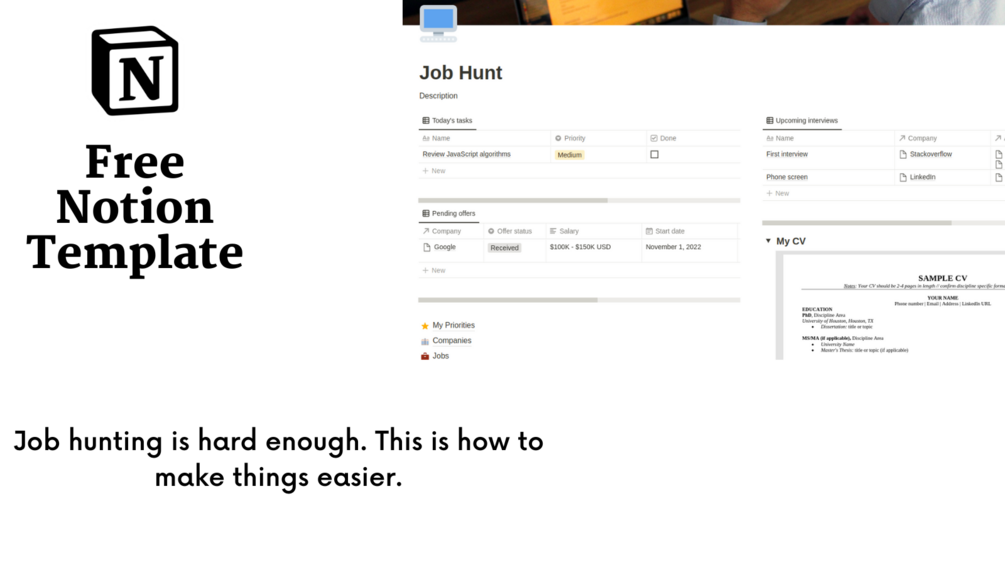Viewport: 1005px width, 565px height.
Task: Open the Pending offers table tab
Action: [x=449, y=213]
